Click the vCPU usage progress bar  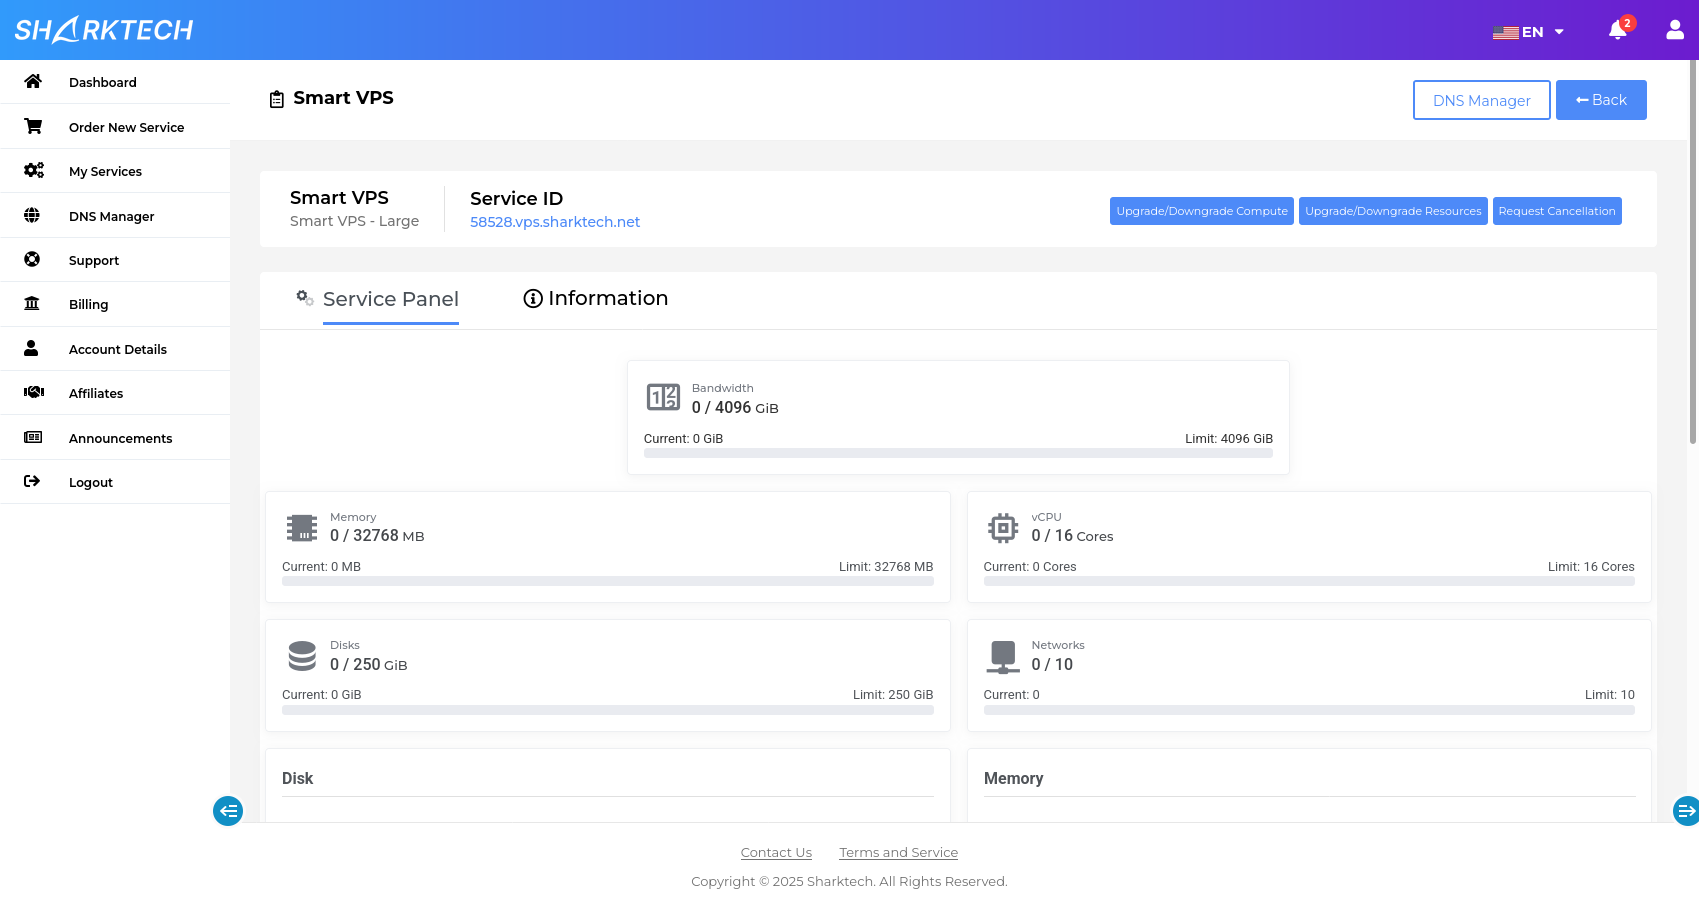point(1309,581)
